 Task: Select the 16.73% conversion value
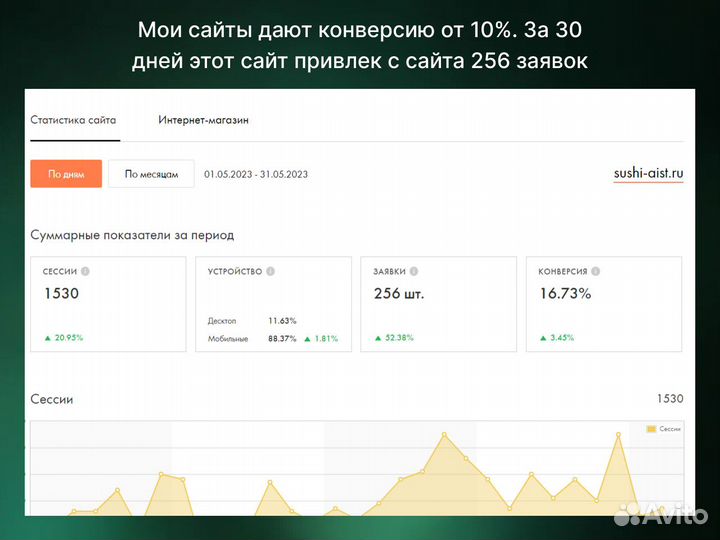(565, 294)
